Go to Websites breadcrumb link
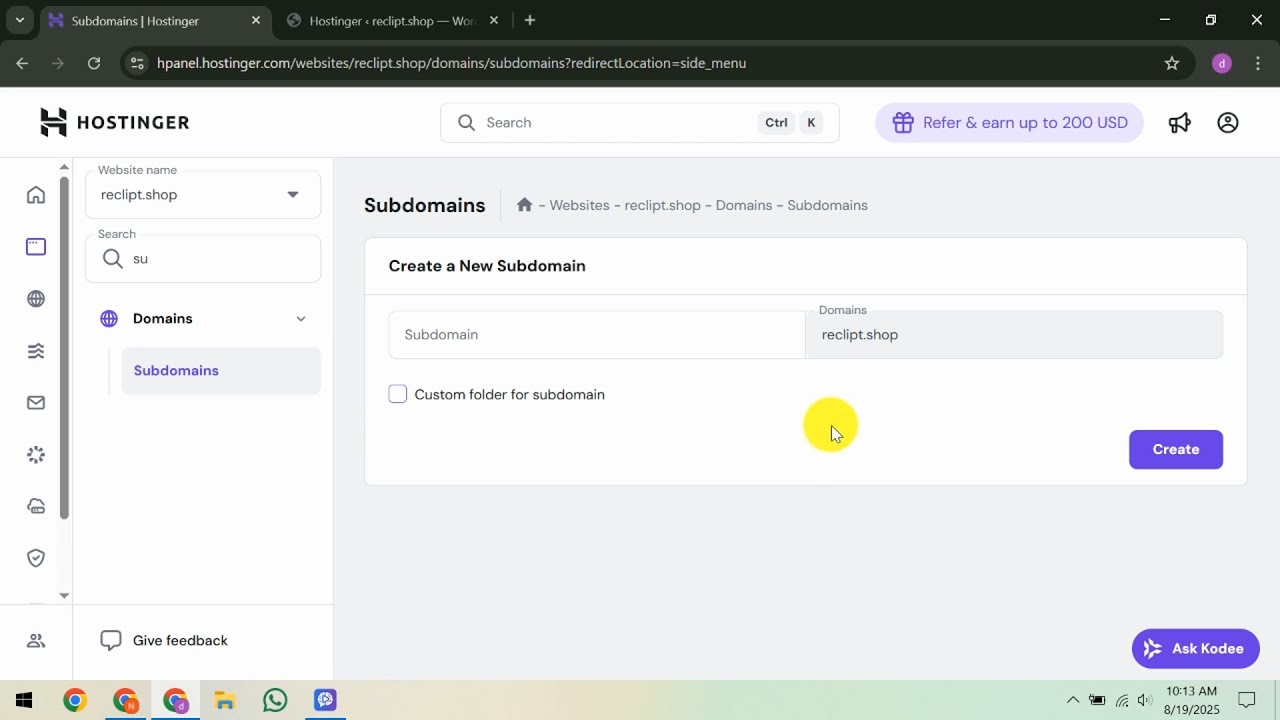This screenshot has width=1280, height=720. click(x=579, y=205)
